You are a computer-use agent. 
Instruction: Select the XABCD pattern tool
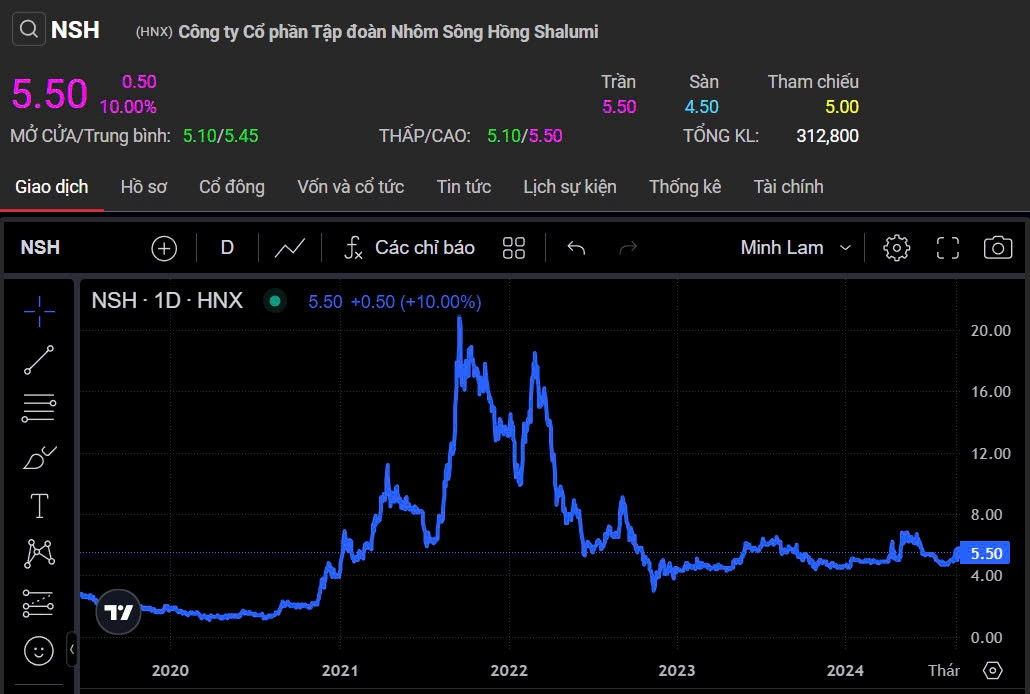click(39, 553)
